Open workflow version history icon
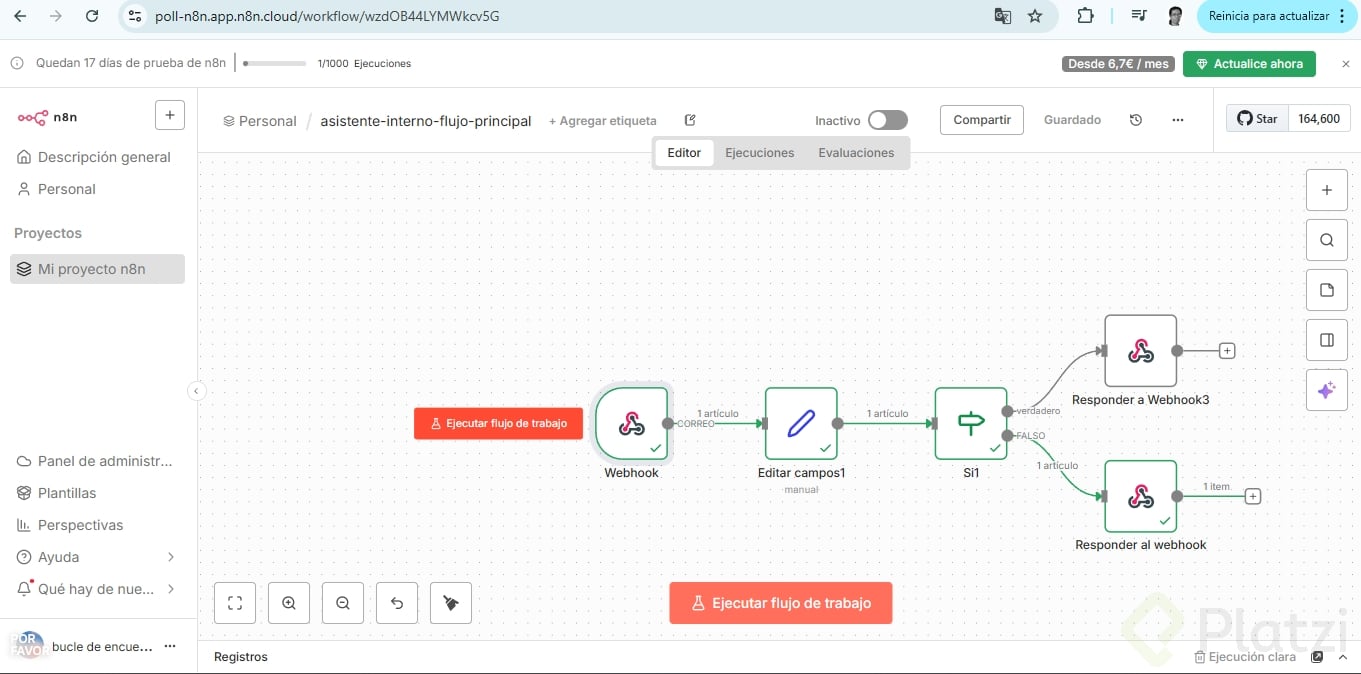The image size is (1361, 674). [x=1136, y=120]
